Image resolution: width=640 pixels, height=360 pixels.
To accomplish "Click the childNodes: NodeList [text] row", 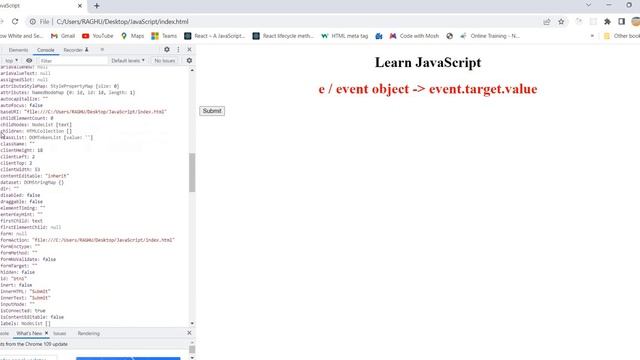I will 36,124.
